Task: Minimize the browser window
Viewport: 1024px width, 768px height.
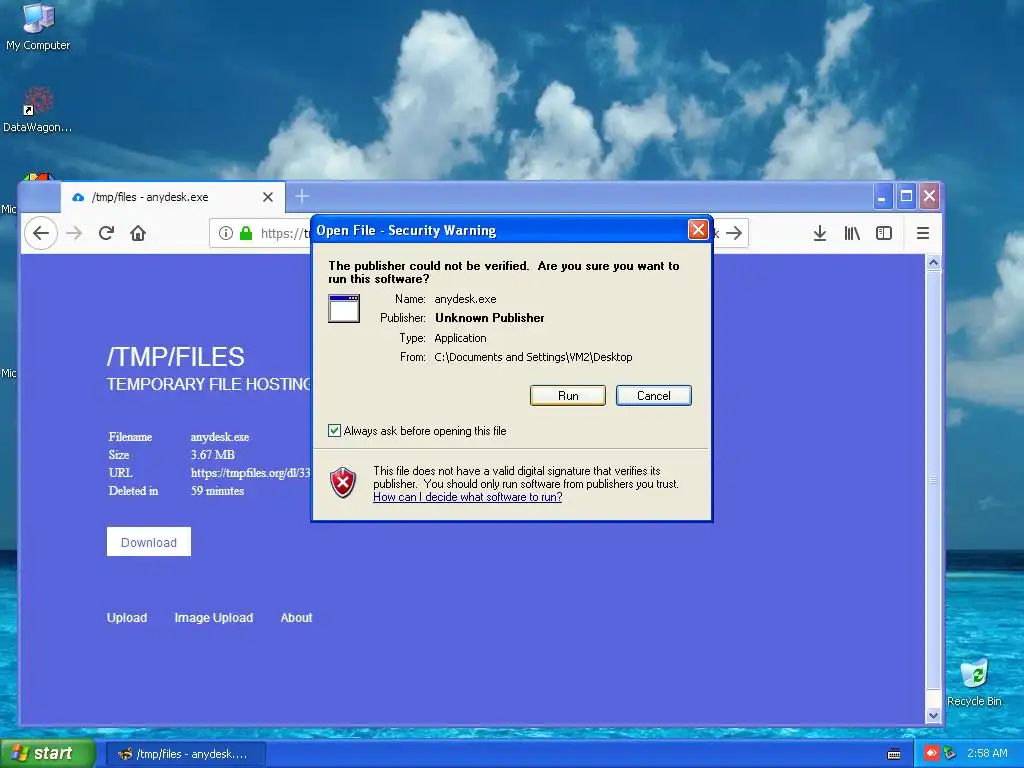Action: [x=882, y=196]
